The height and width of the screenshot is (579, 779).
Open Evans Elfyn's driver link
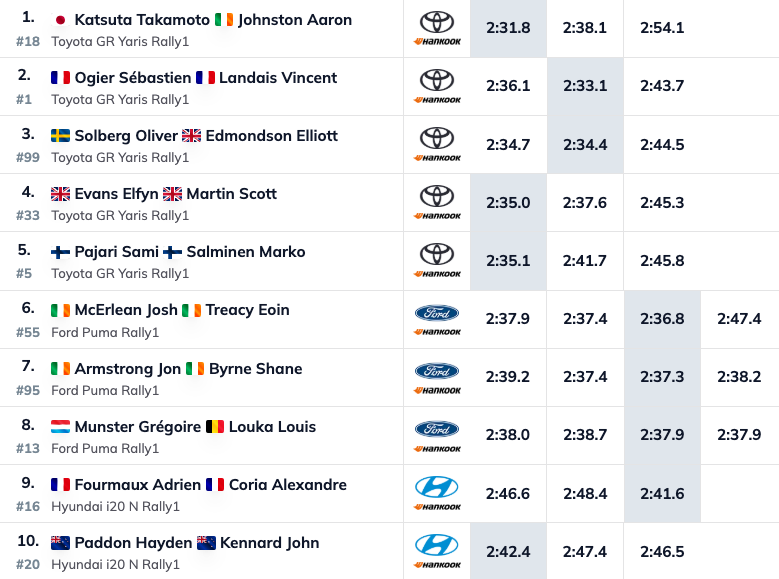coord(116,194)
